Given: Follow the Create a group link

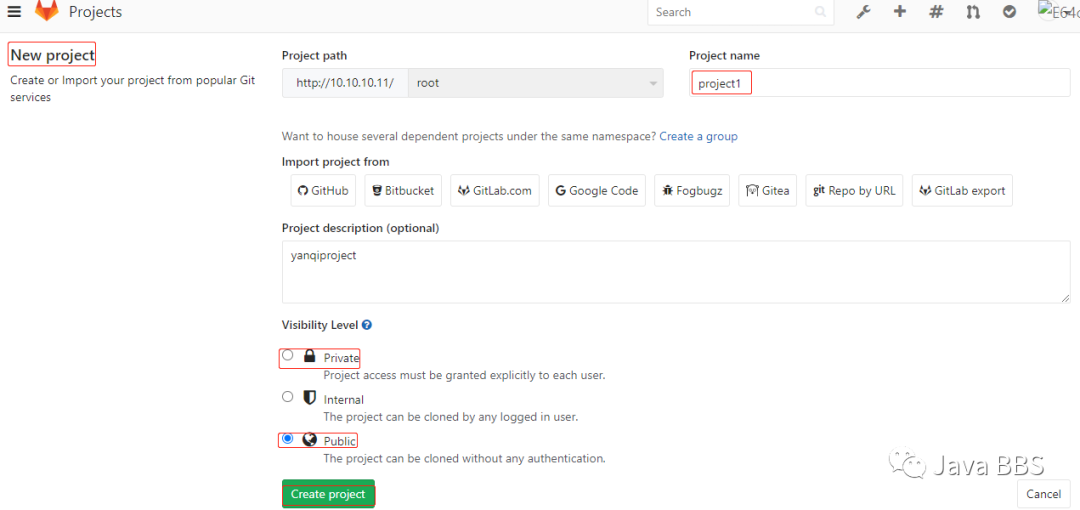Looking at the screenshot, I should (698, 136).
